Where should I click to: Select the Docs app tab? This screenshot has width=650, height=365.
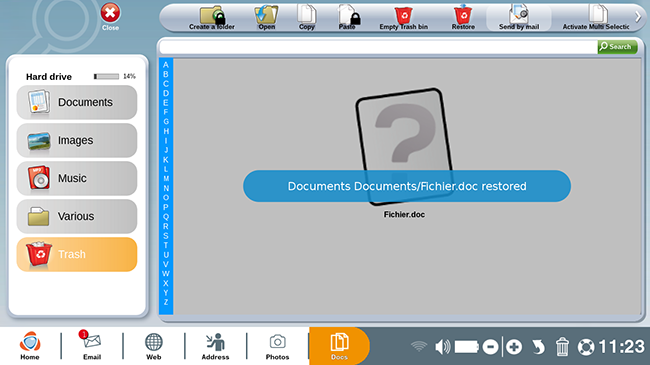[339, 346]
